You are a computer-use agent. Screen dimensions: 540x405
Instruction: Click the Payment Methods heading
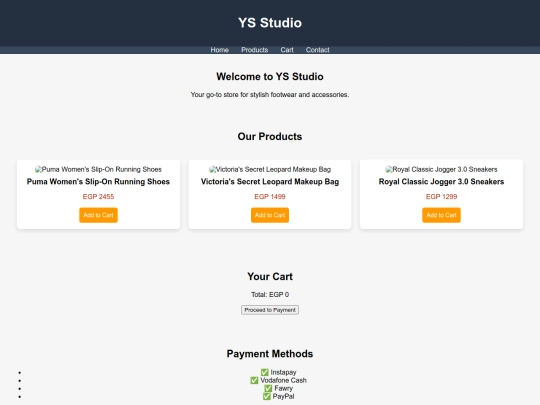click(x=270, y=354)
